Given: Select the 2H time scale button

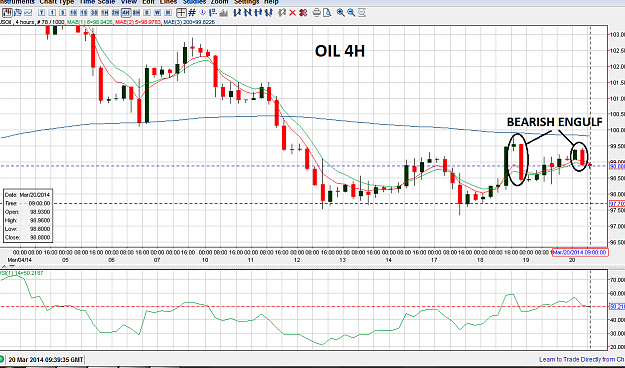Looking at the screenshot, I should coord(115,13).
